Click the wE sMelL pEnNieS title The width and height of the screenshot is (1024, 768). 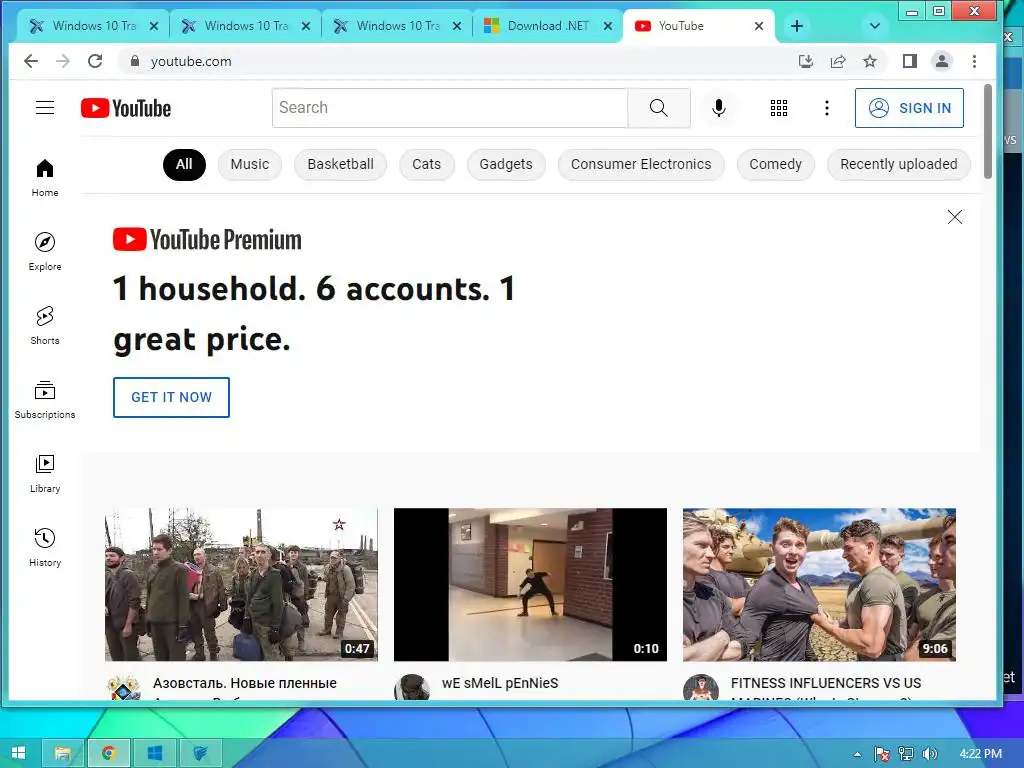pyautogui.click(x=500, y=683)
